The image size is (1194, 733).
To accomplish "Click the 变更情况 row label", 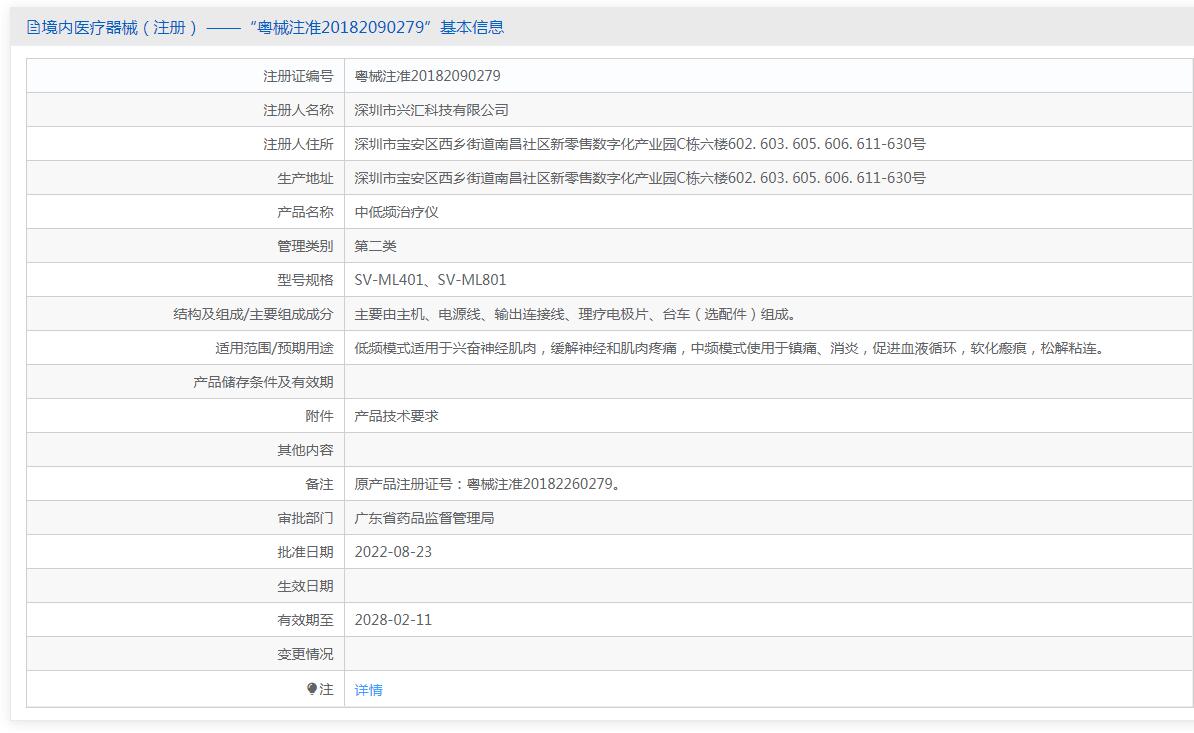I will click(x=305, y=654).
